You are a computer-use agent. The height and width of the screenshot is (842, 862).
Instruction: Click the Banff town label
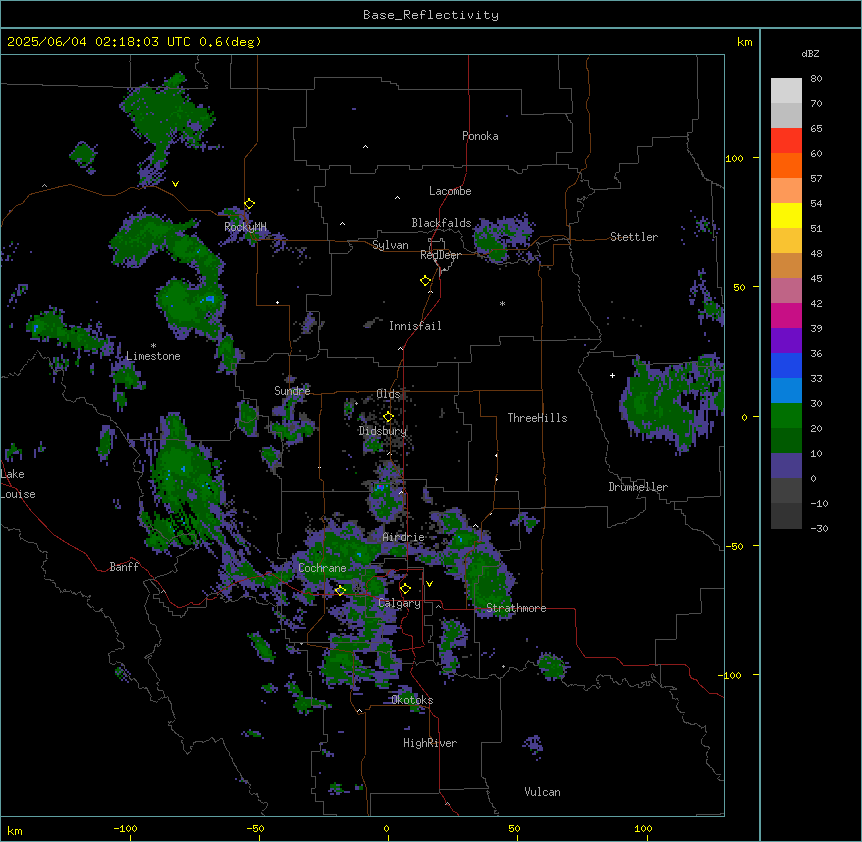[x=124, y=567]
